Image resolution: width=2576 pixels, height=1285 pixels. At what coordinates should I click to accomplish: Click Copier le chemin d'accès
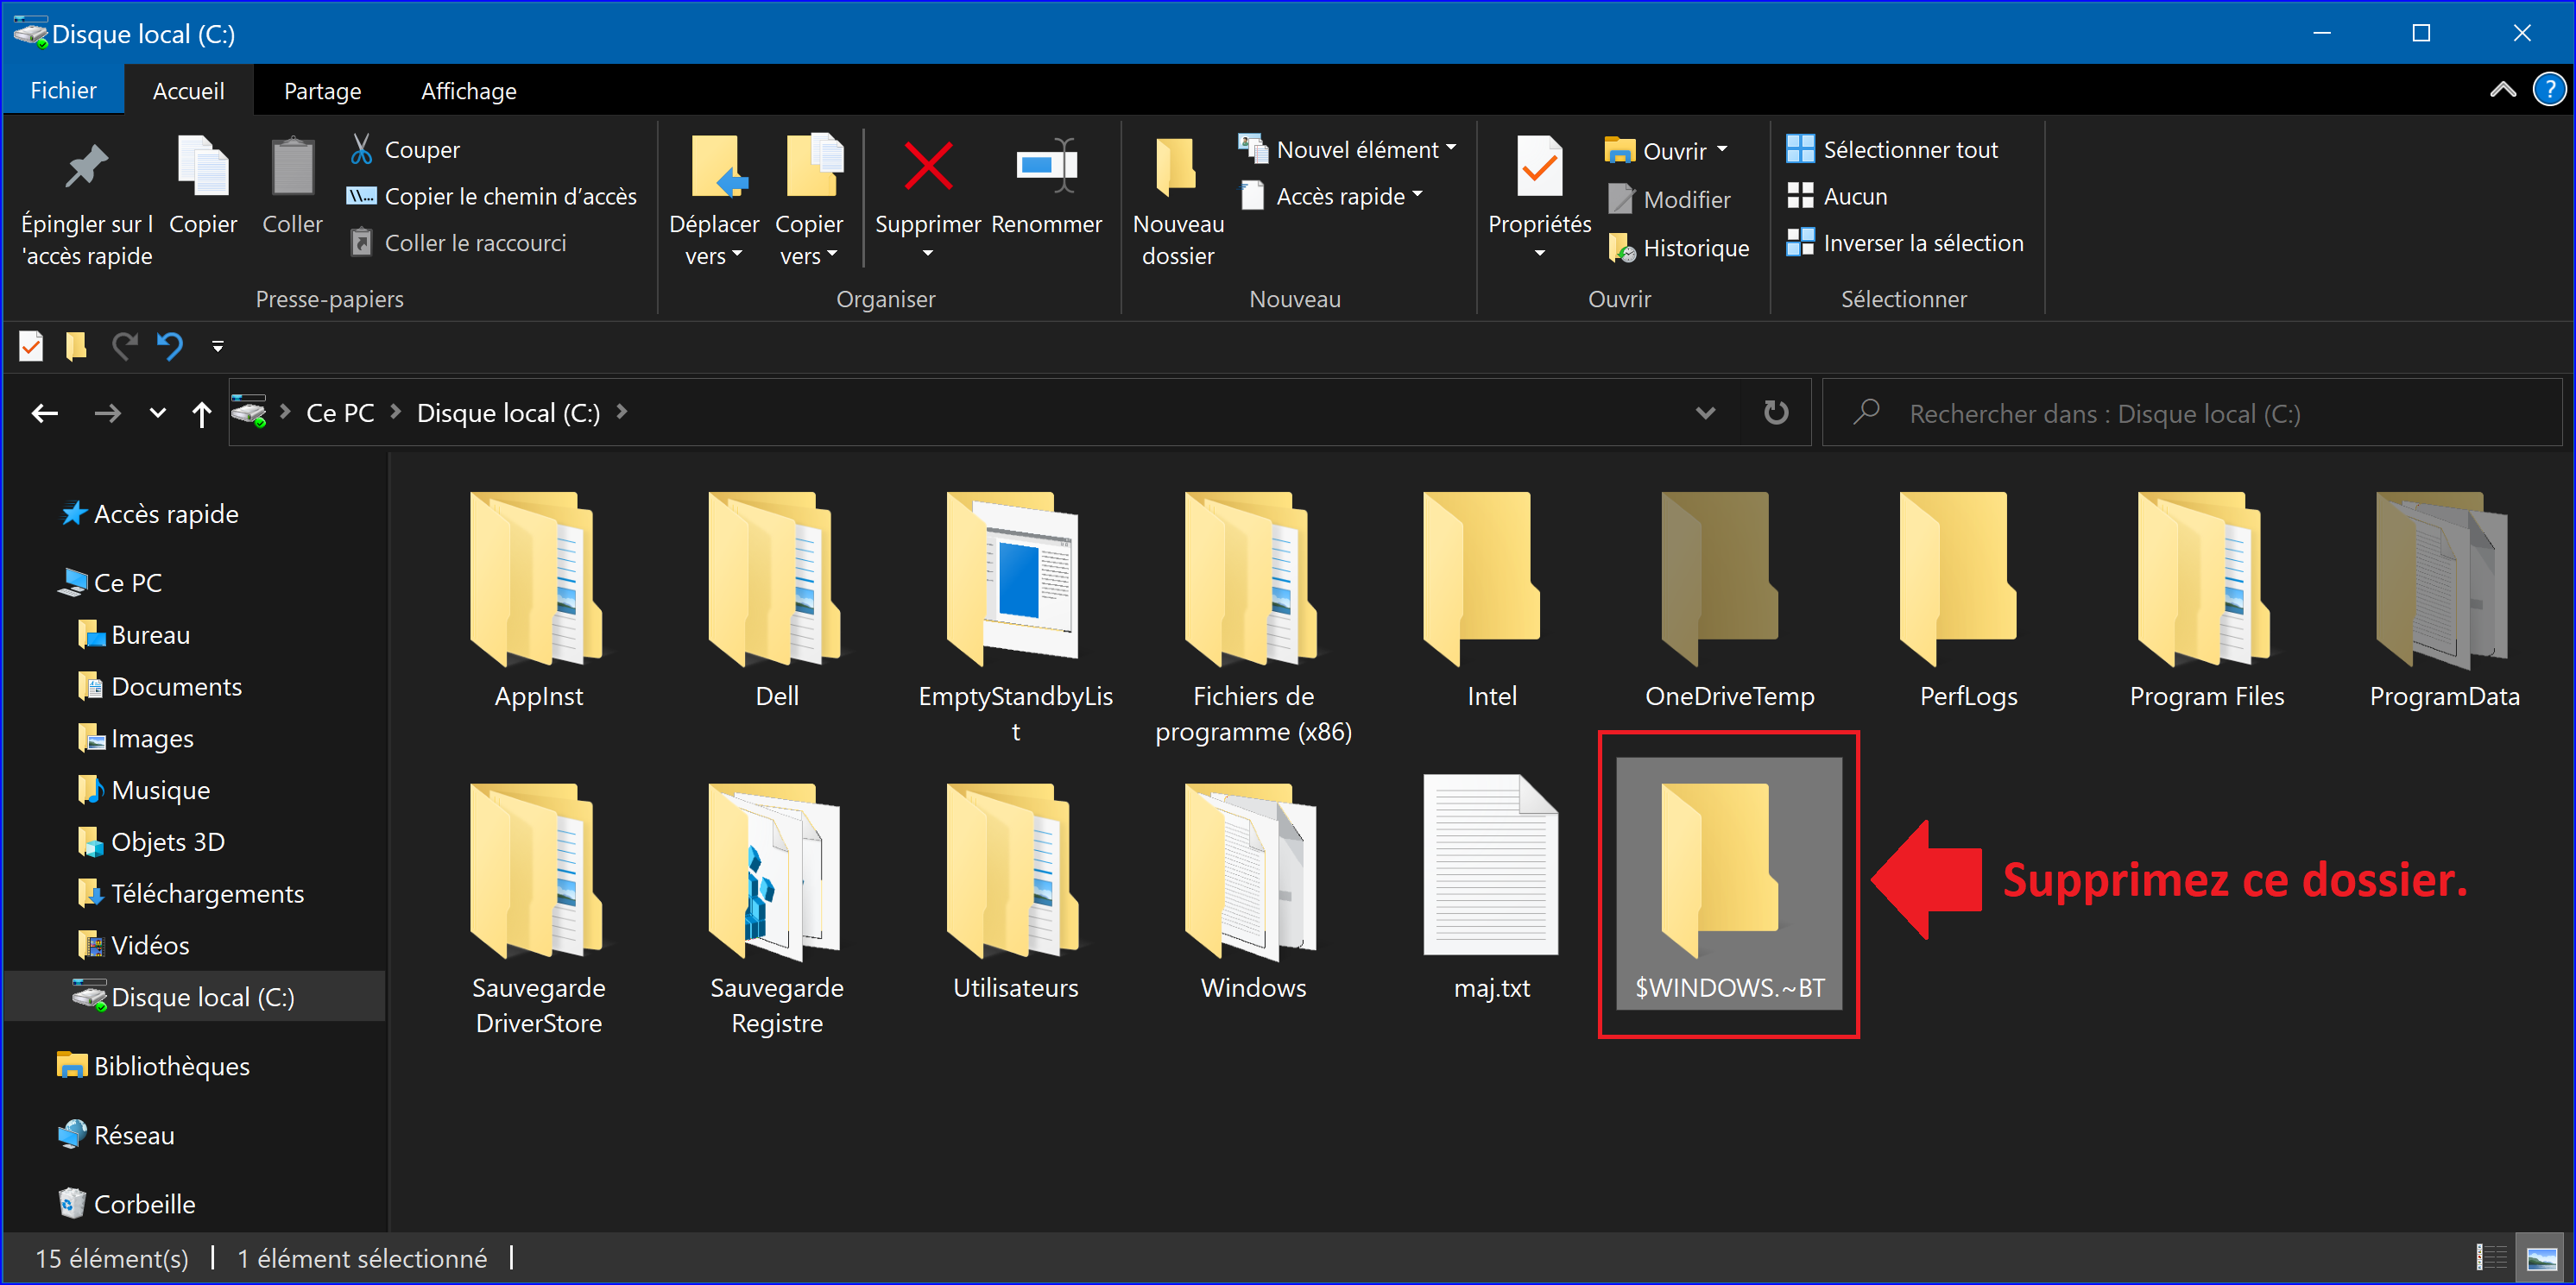tap(492, 196)
